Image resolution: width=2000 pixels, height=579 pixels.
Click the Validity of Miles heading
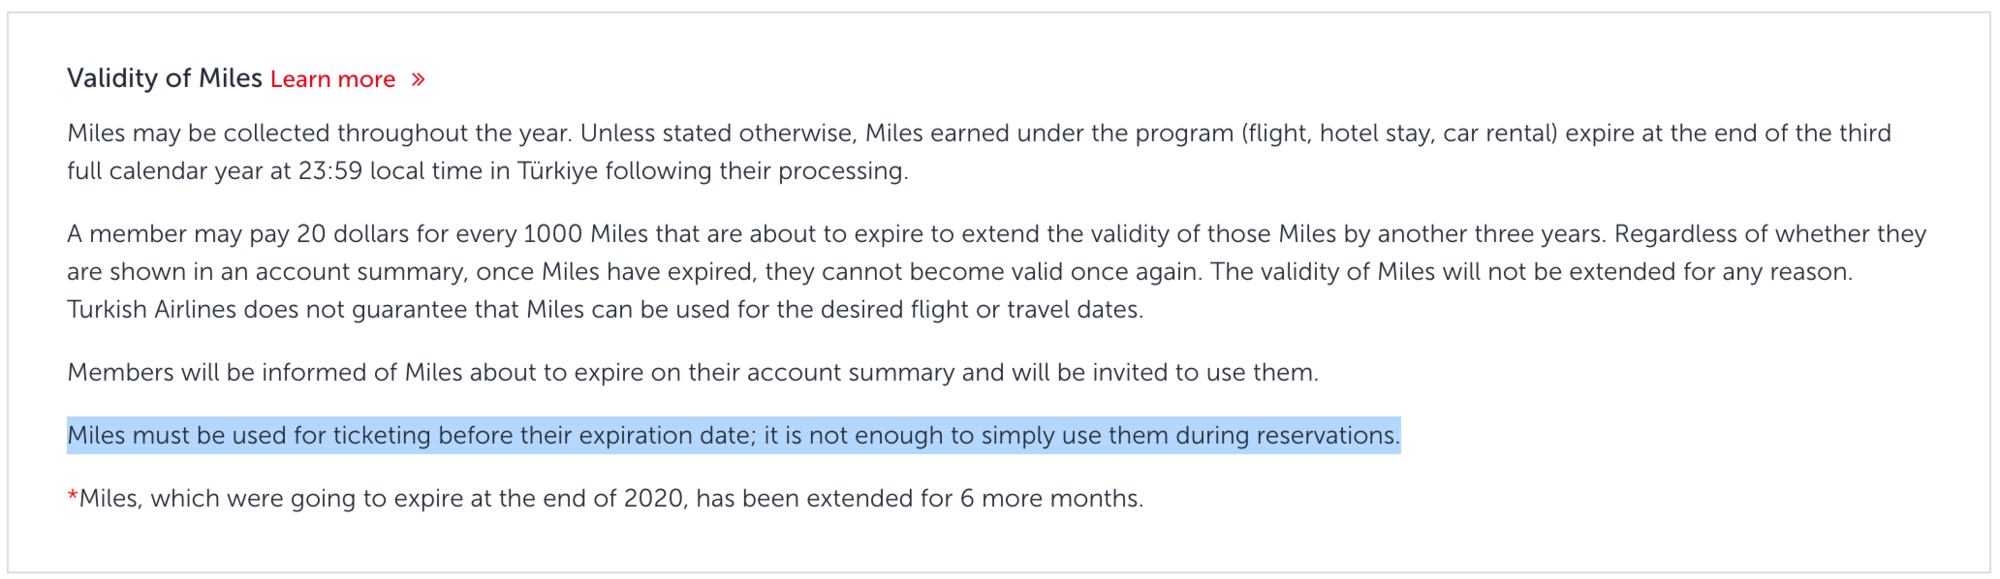point(164,78)
